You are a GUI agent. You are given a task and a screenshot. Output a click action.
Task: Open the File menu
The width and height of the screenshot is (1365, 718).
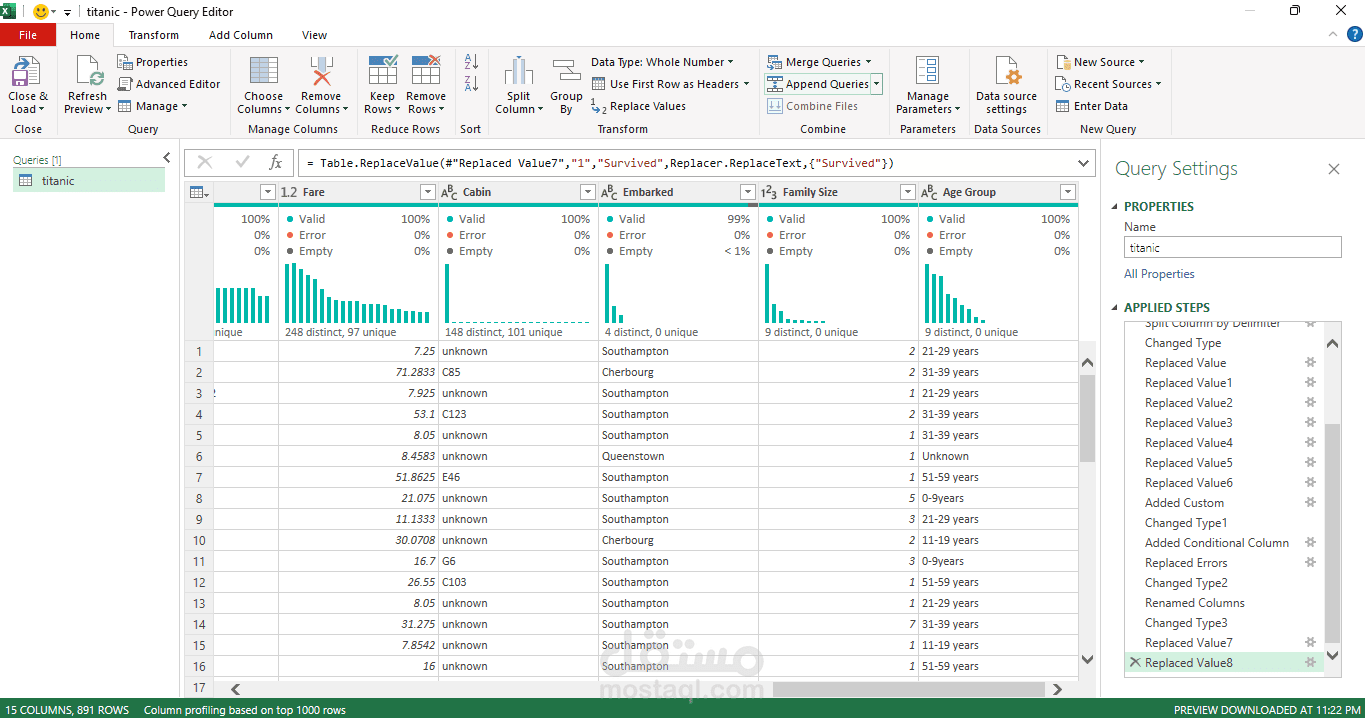[28, 35]
